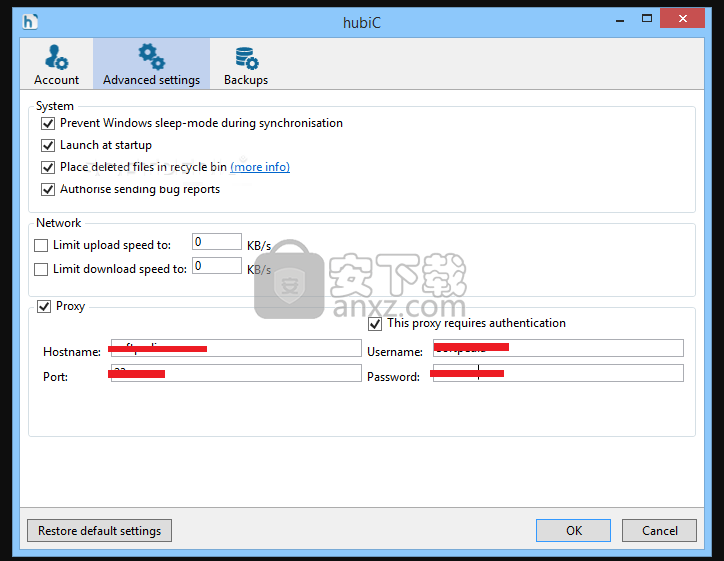Toggle This proxy requires authentication

[375, 324]
